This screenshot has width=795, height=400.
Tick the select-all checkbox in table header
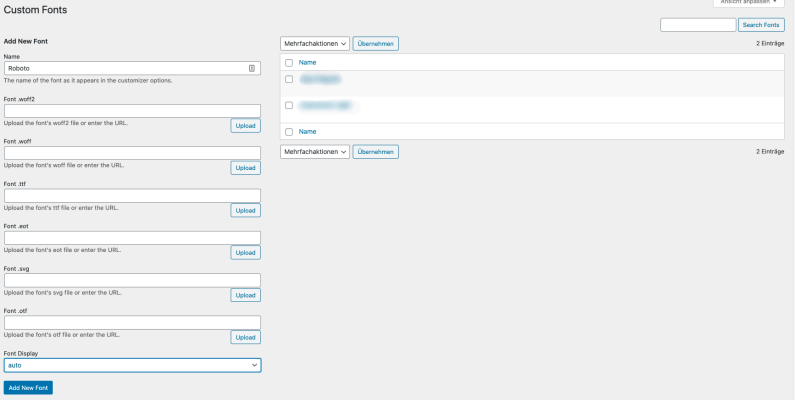tap(289, 62)
